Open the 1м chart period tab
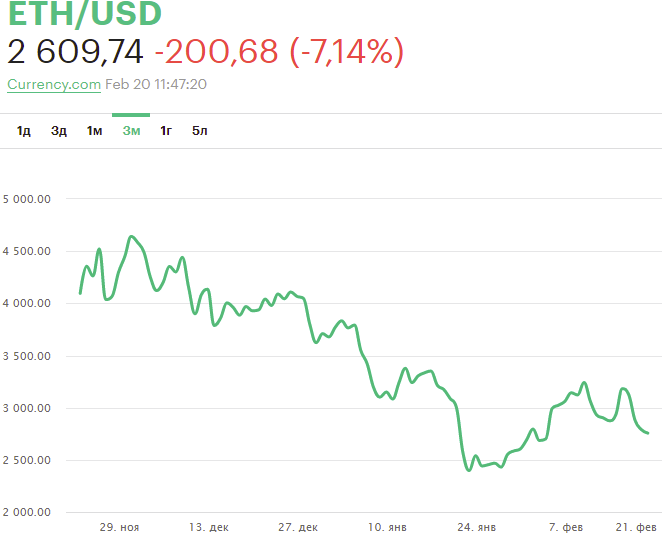667x544 pixels. (95, 131)
